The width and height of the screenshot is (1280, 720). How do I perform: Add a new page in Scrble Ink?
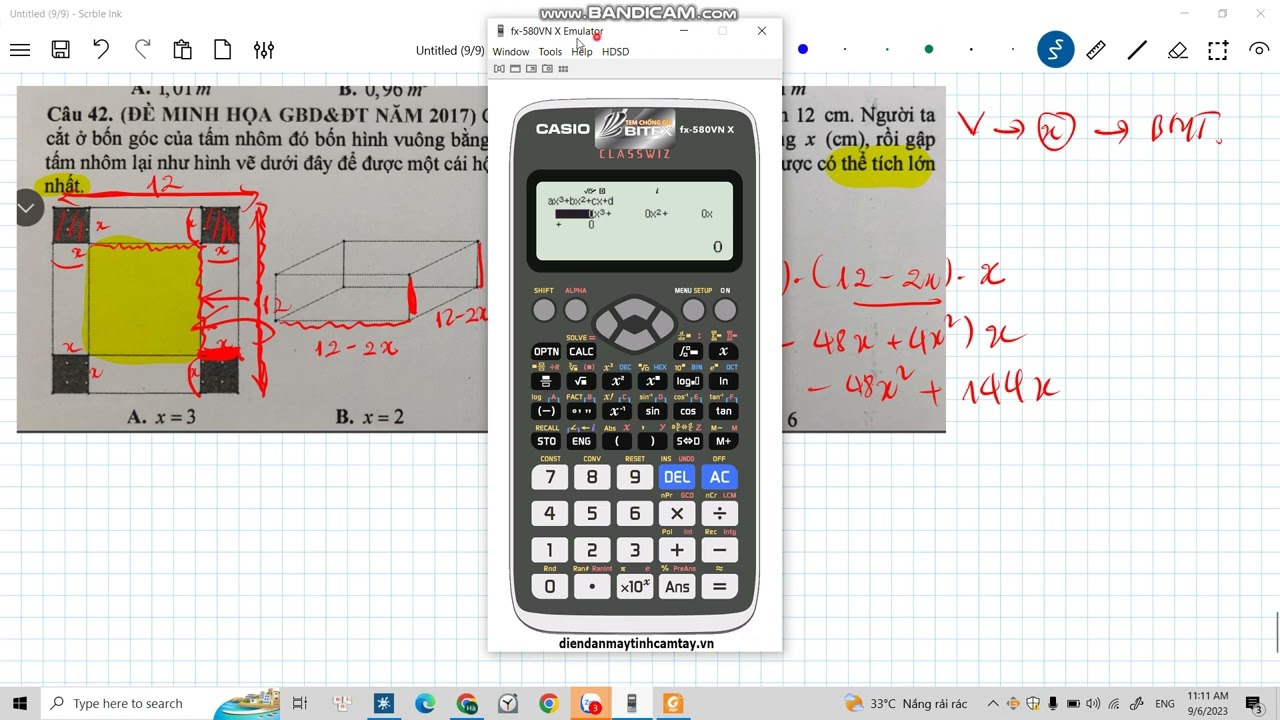pos(222,50)
